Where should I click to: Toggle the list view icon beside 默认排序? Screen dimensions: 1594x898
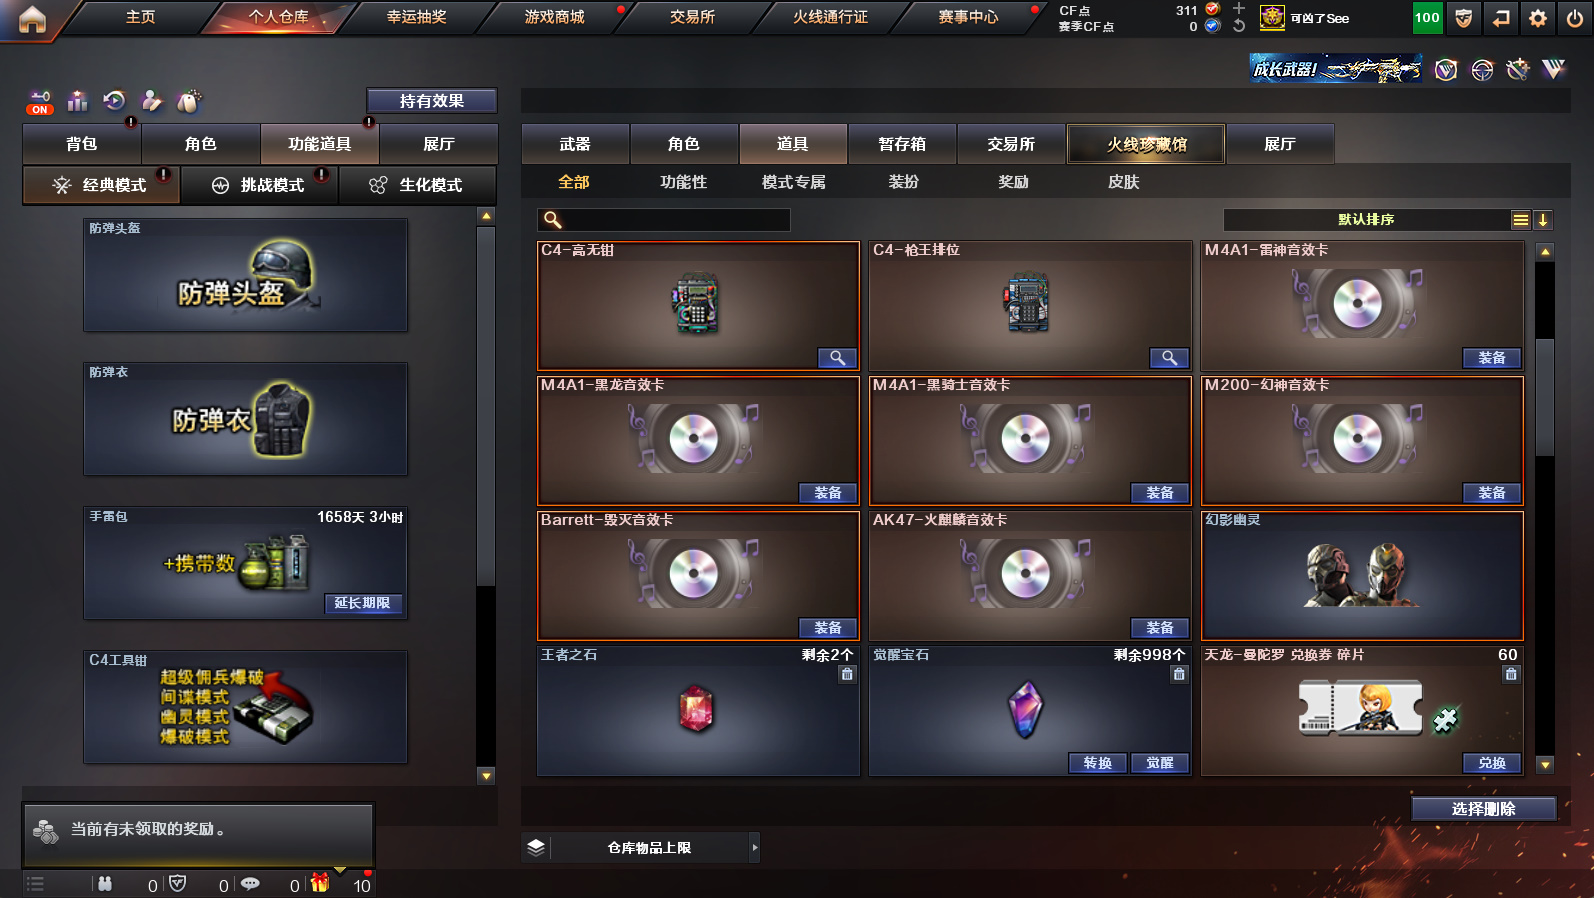point(1521,220)
